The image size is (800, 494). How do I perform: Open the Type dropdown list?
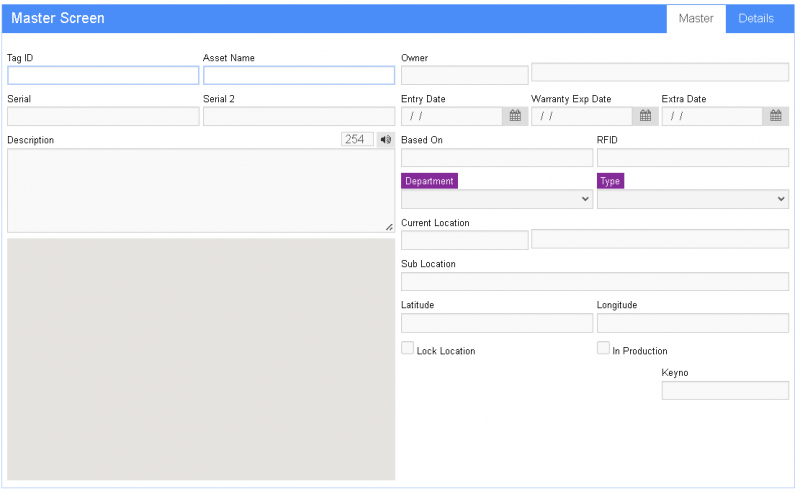pos(692,199)
